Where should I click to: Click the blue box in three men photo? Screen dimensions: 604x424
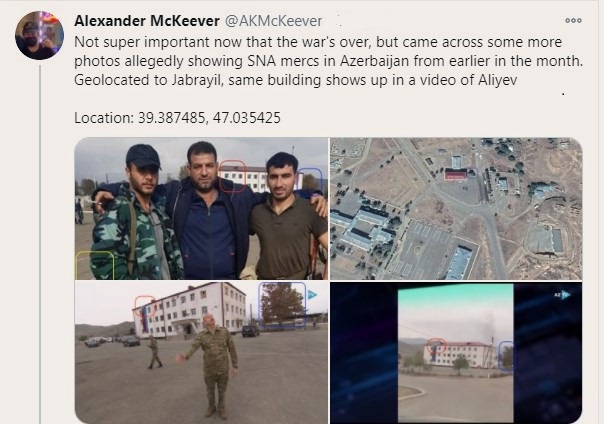click(309, 183)
